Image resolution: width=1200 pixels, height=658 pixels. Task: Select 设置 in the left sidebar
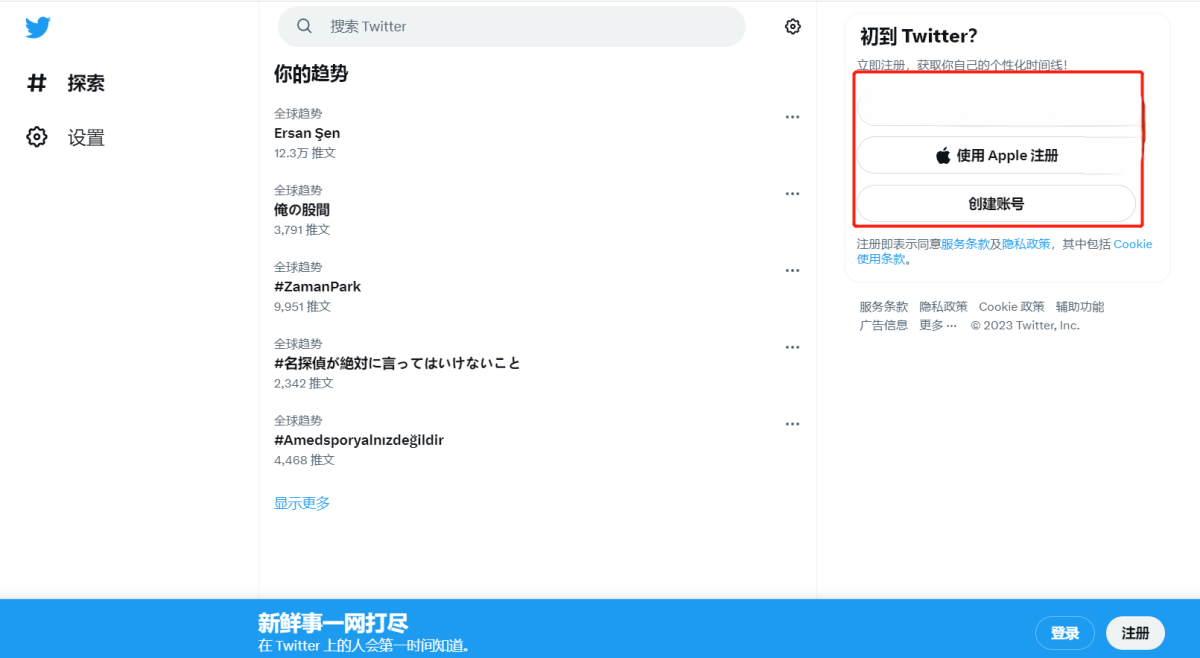pos(85,137)
